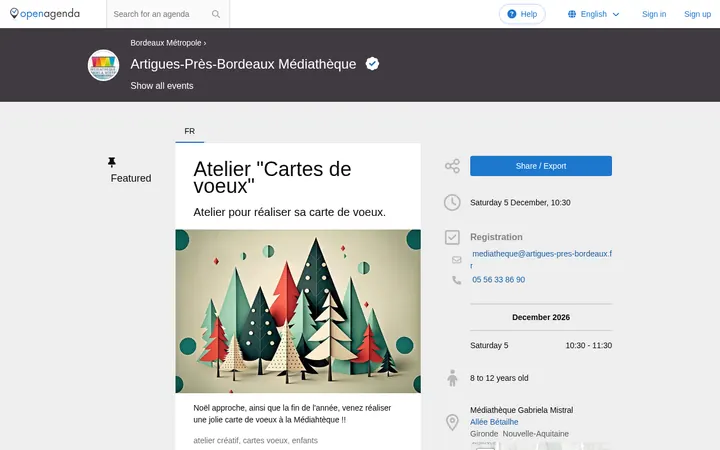Click the December 2026 month heading
The width and height of the screenshot is (720, 450).
[x=541, y=317]
